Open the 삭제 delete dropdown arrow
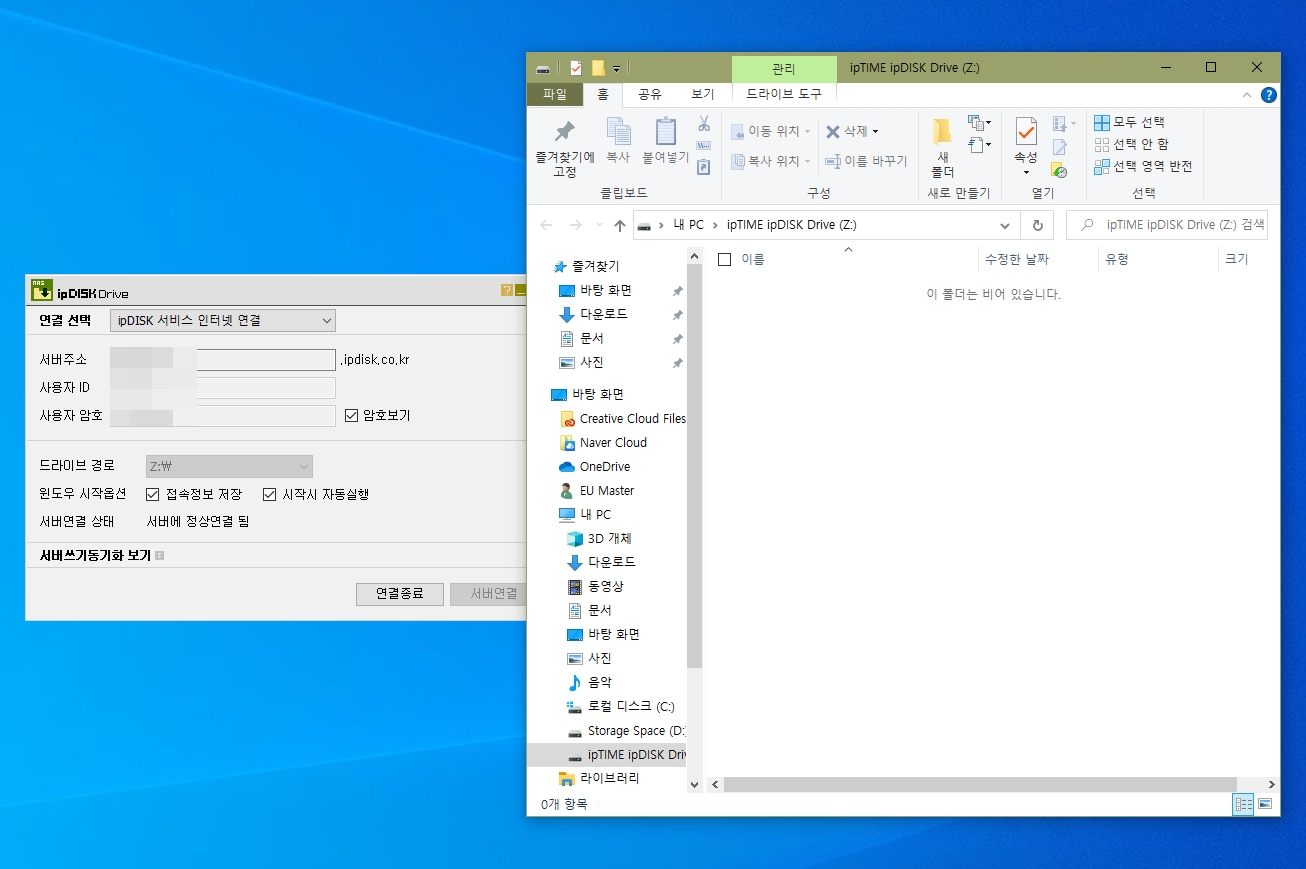This screenshot has height=869, width=1306. (x=875, y=132)
